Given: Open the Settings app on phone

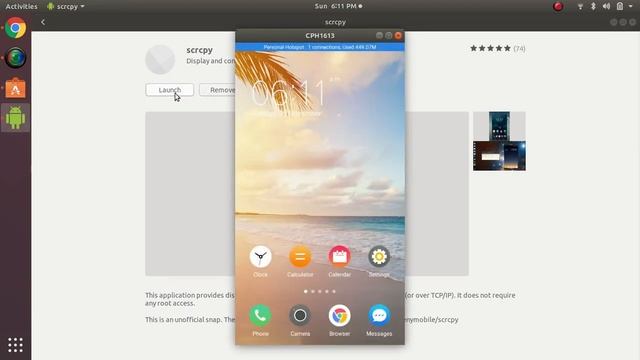Looking at the screenshot, I should point(379,257).
